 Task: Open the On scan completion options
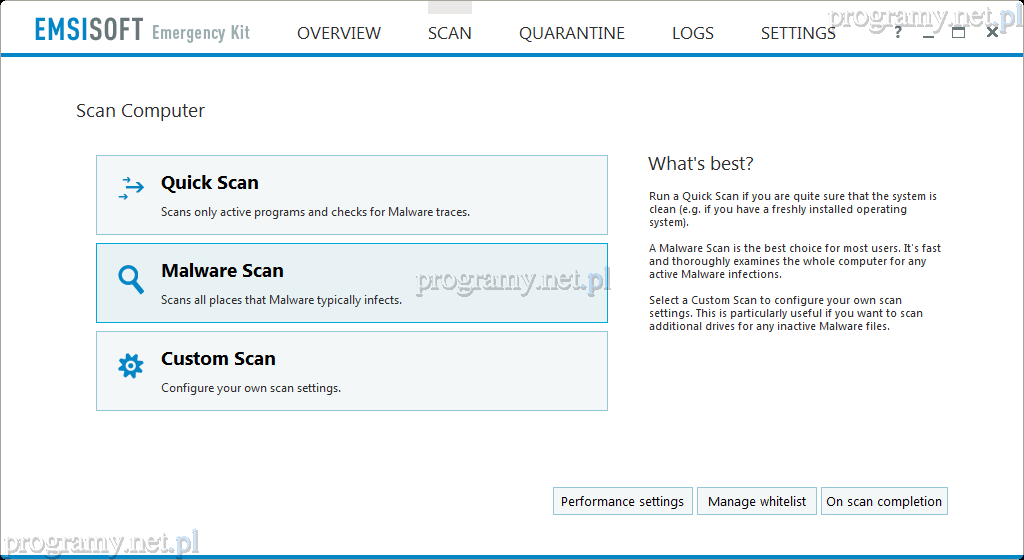point(884,501)
